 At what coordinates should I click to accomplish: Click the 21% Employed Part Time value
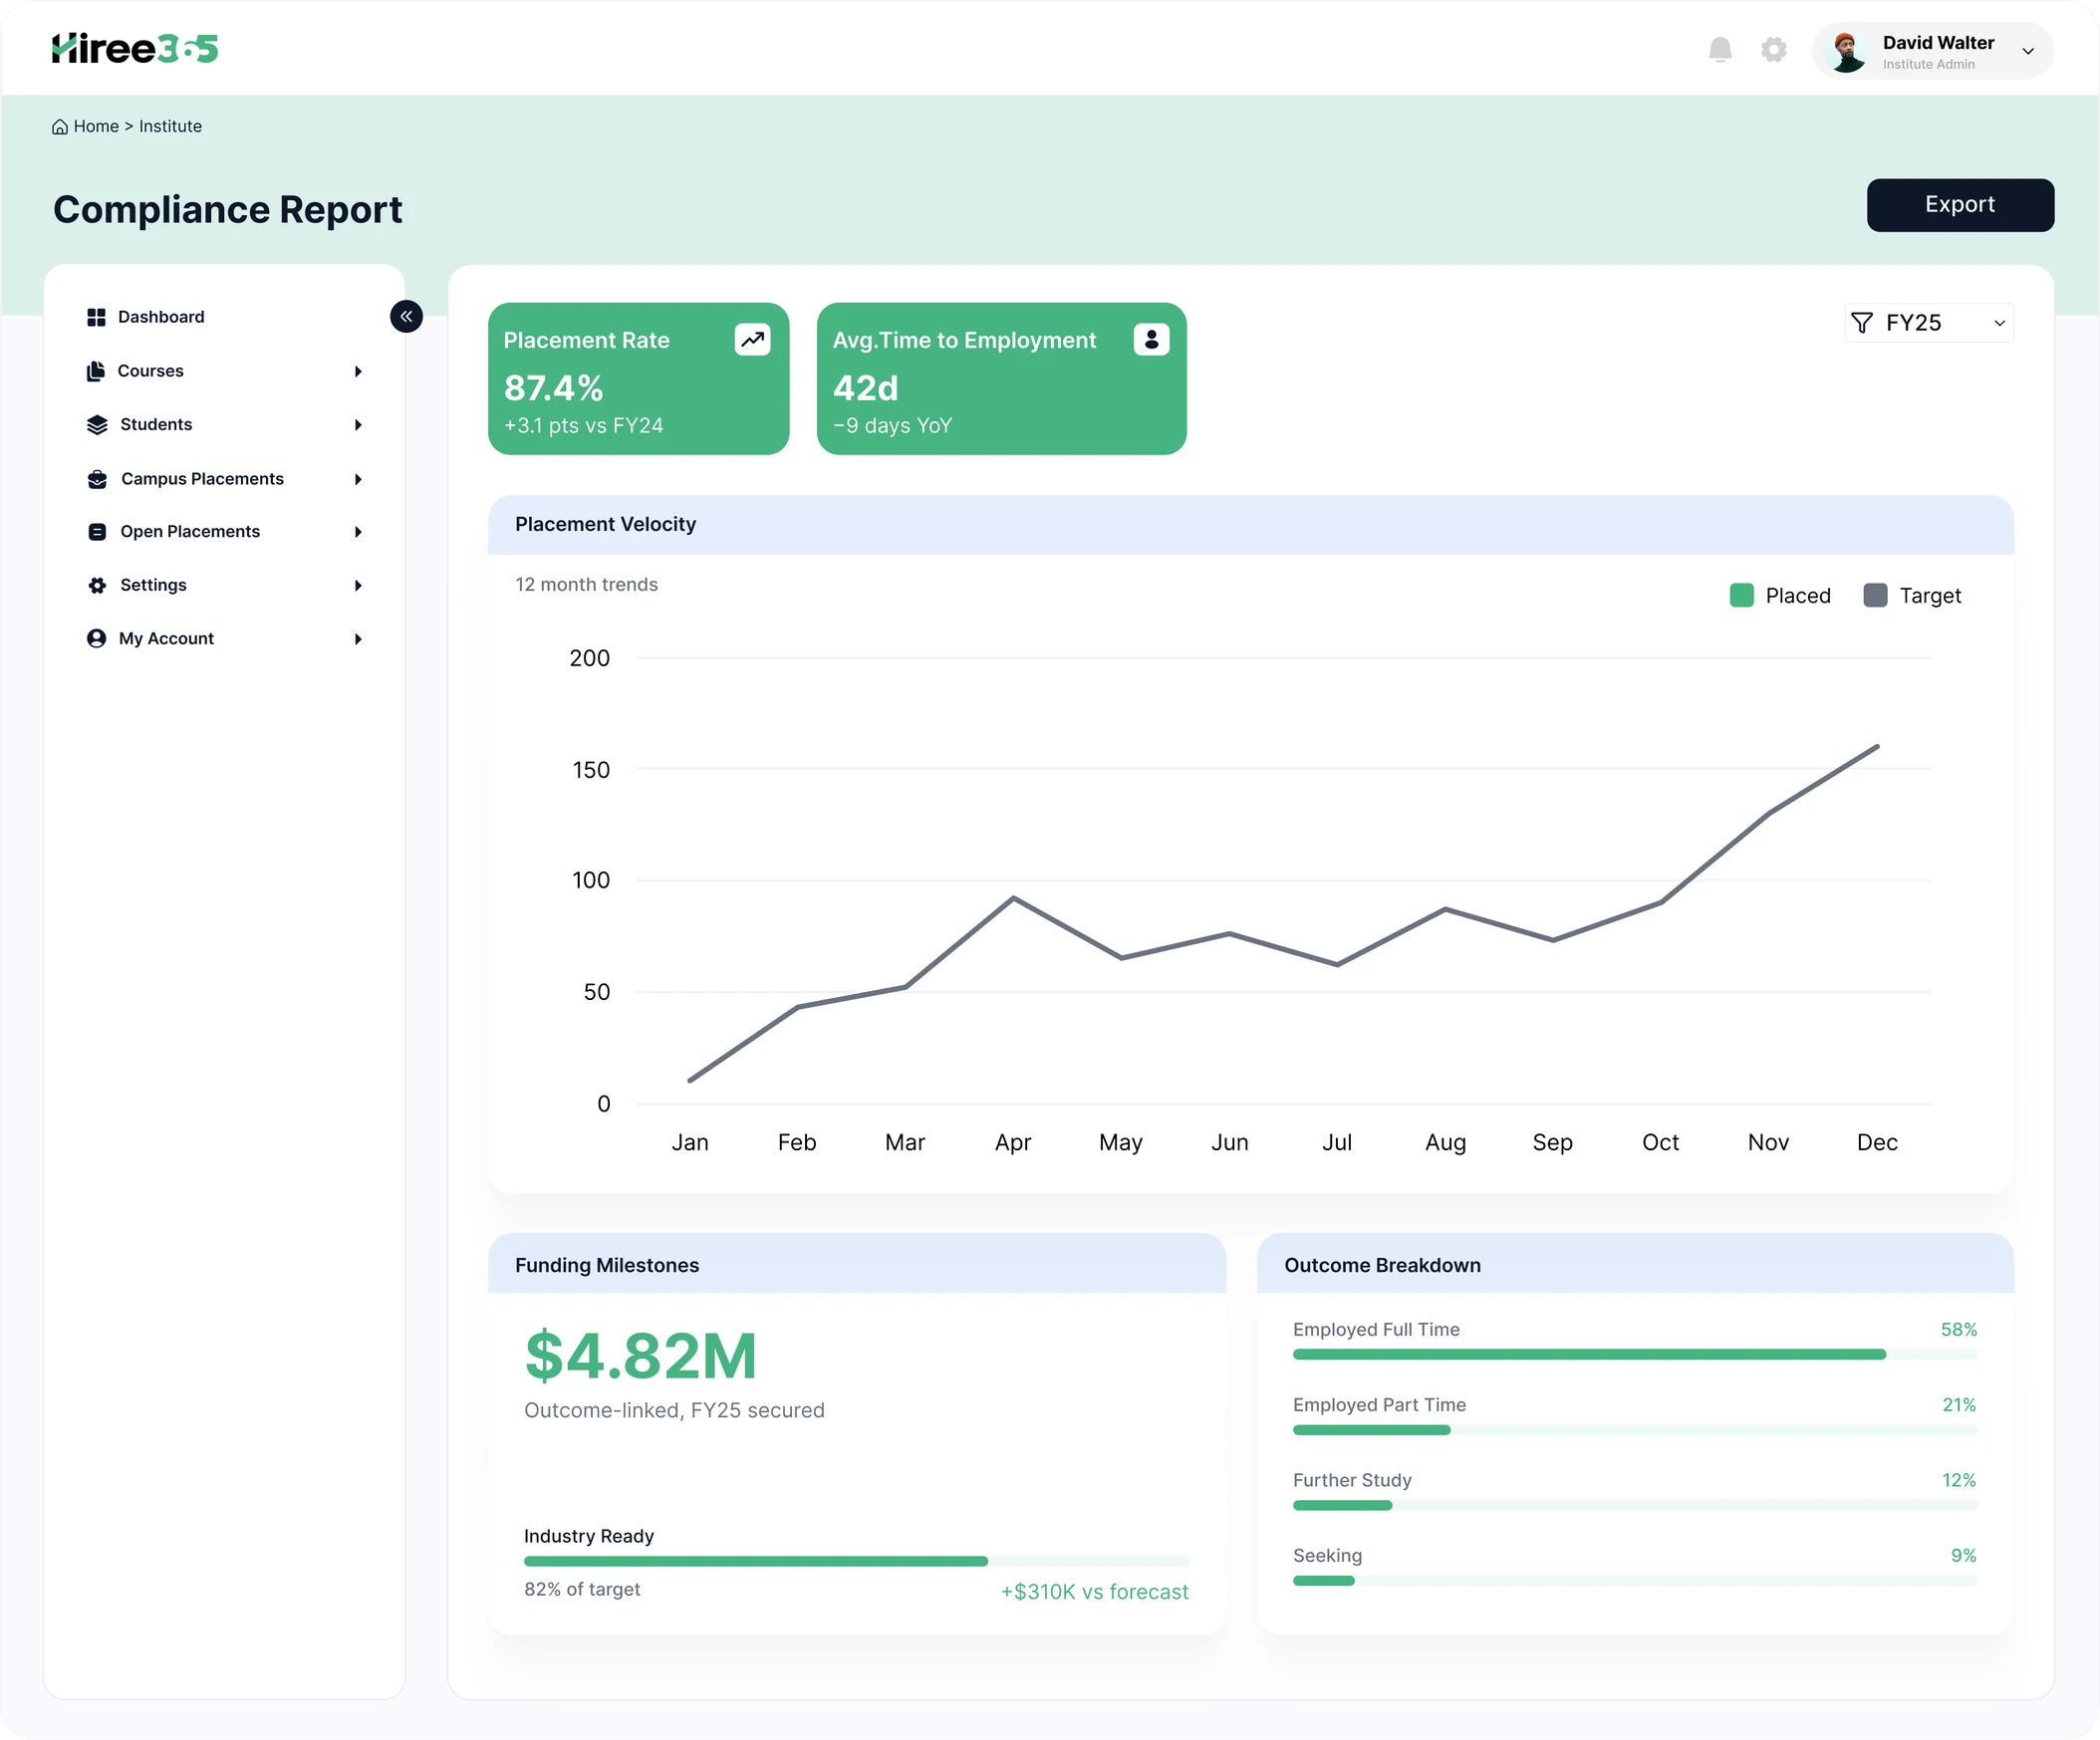point(1959,1405)
